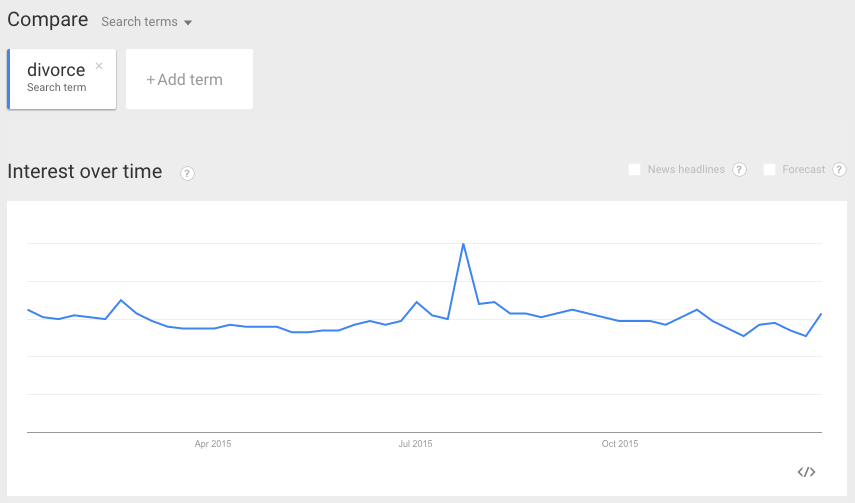
Task: Expand the Search terms dropdown
Action: 146,22
